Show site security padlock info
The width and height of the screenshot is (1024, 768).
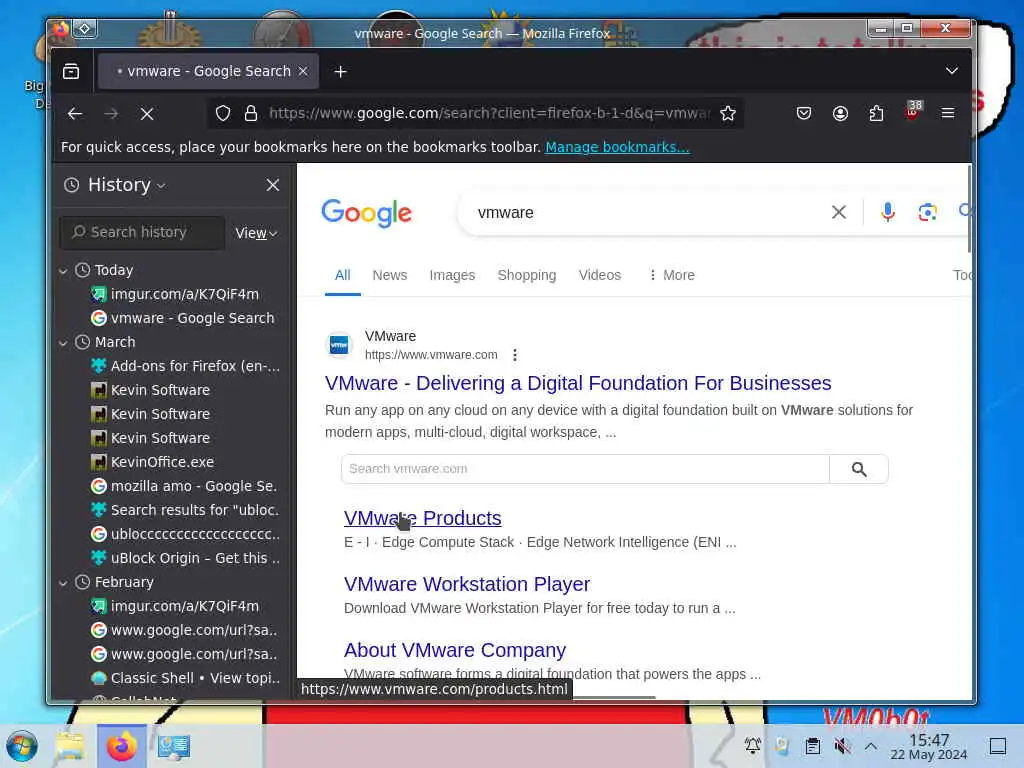[x=251, y=114]
